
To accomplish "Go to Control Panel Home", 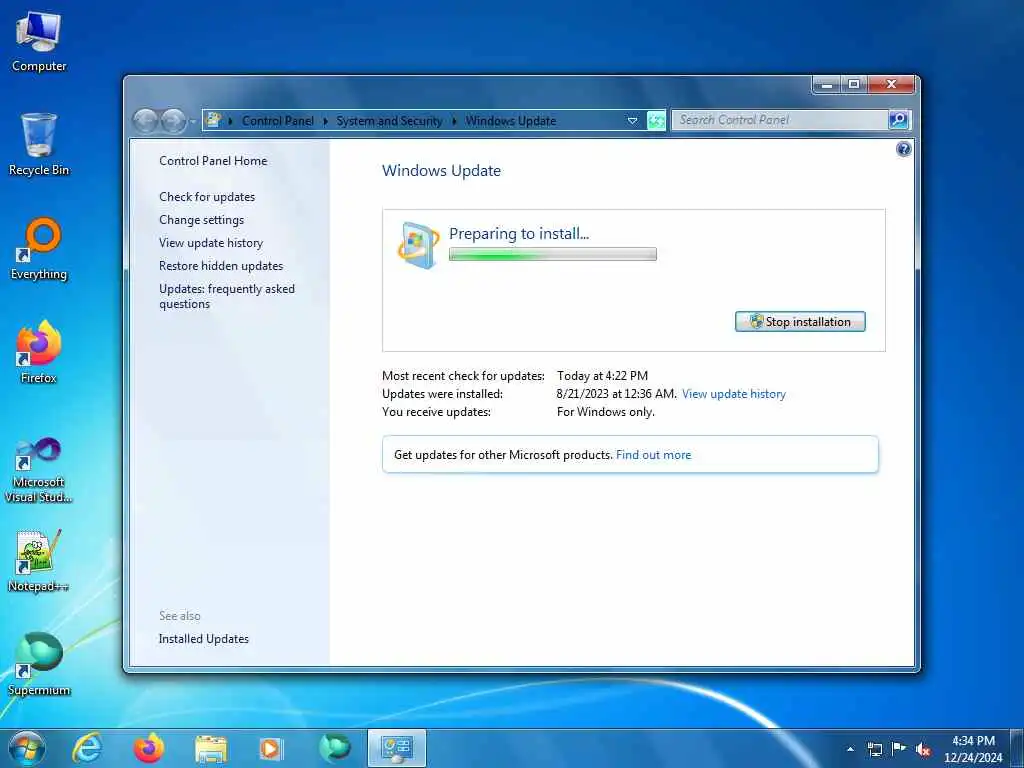I will [x=213, y=161].
